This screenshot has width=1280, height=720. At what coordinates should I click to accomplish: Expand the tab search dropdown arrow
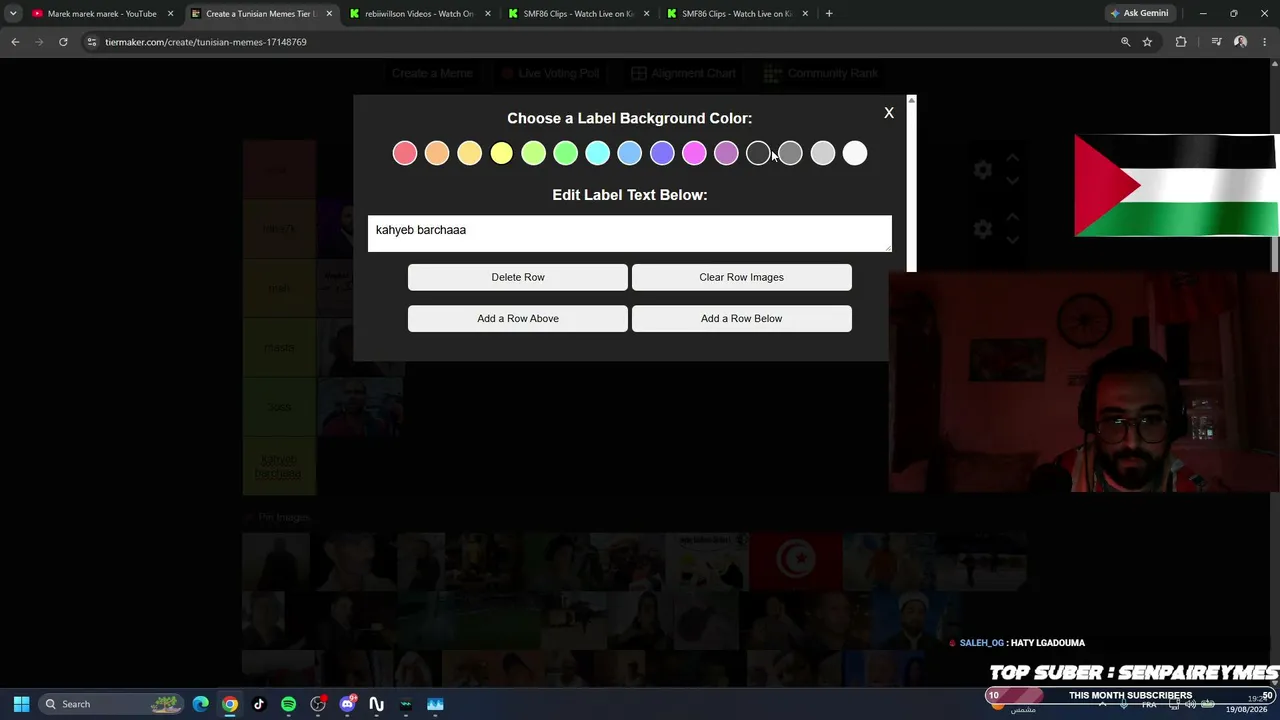[x=13, y=14]
